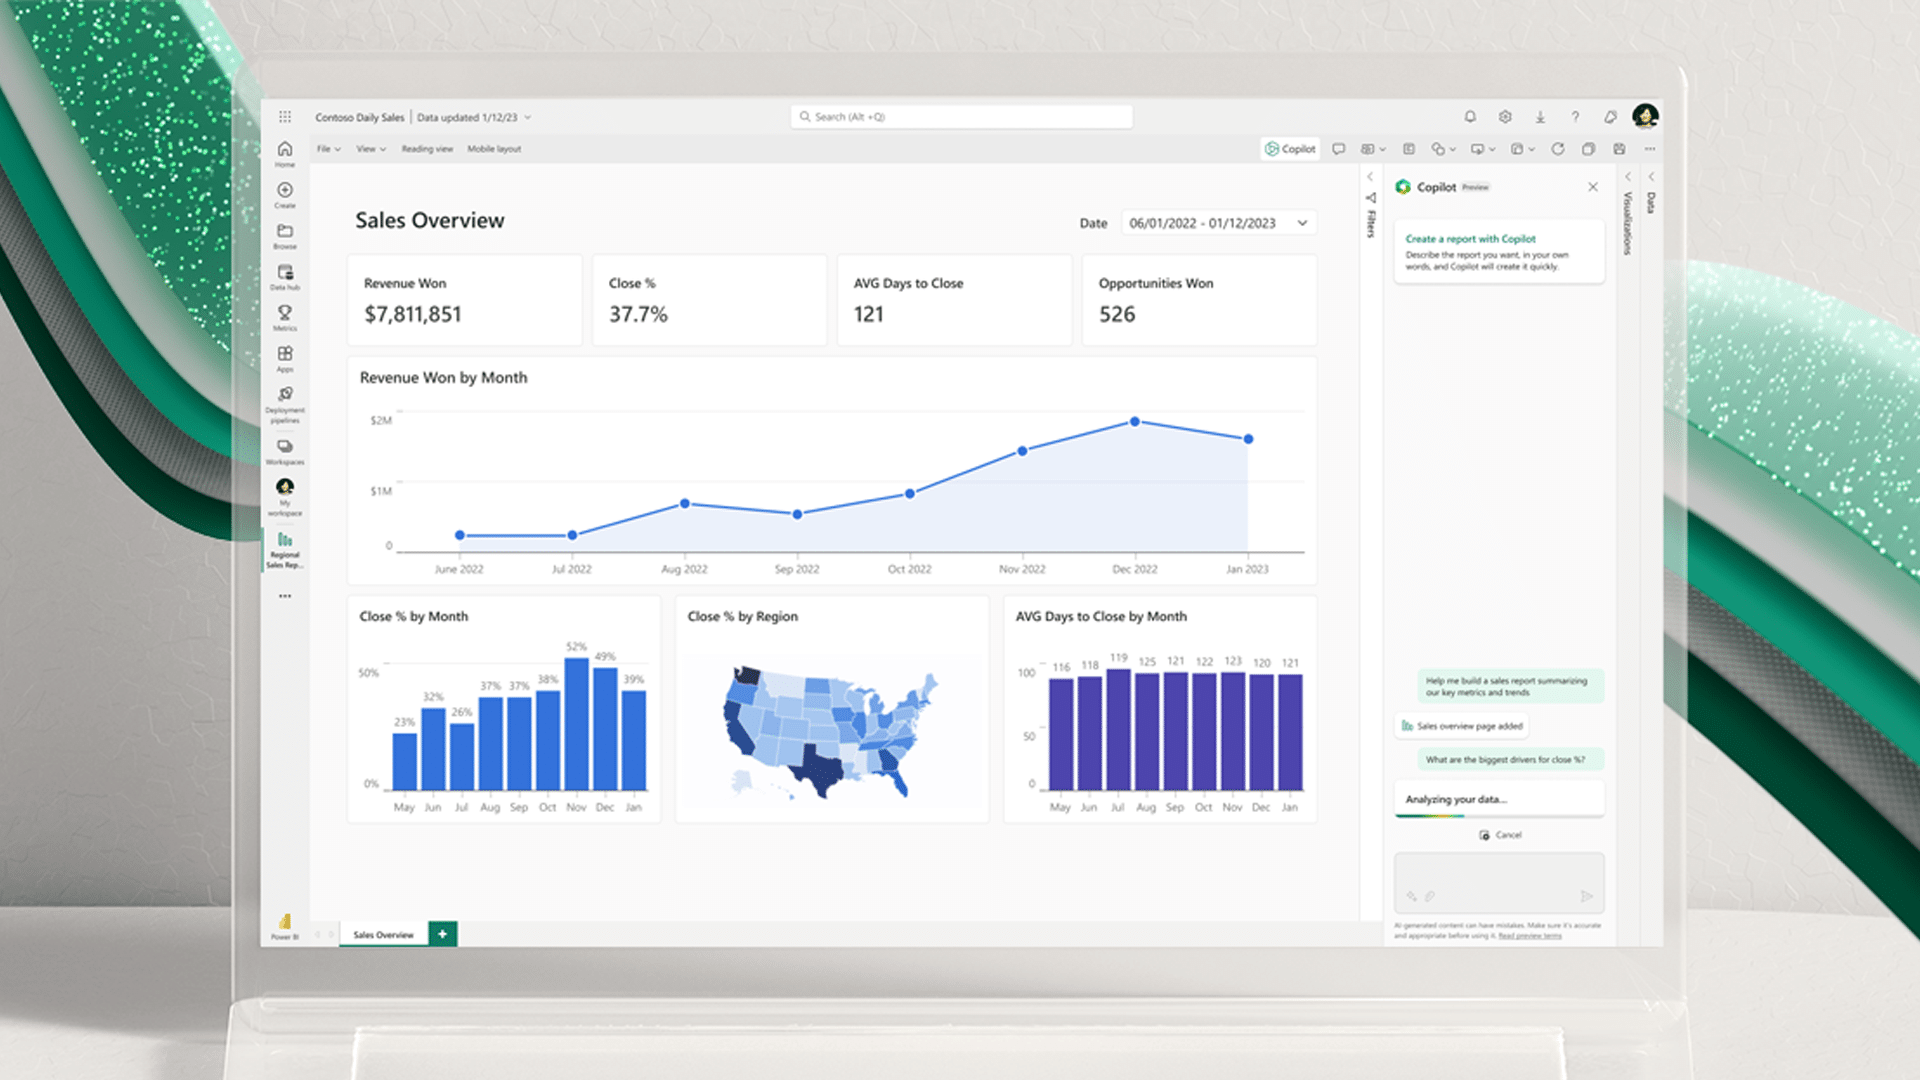This screenshot has height=1080, width=1920.
Task: Expand the Visualizations pane
Action: click(1627, 177)
